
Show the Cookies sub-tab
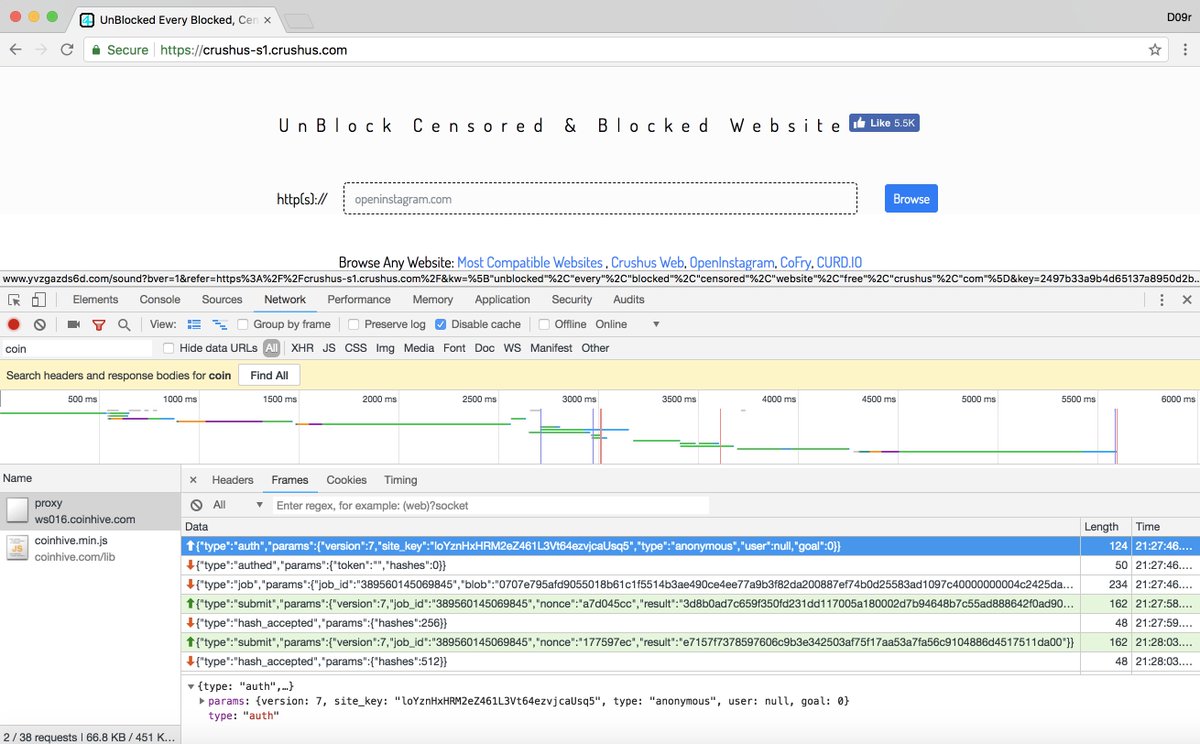pyautogui.click(x=347, y=480)
